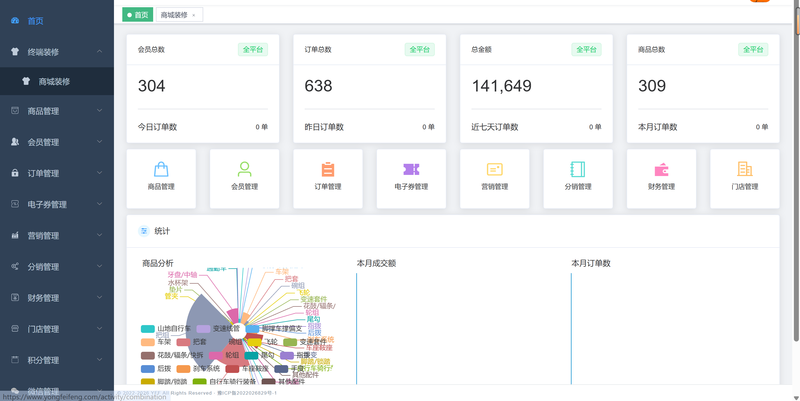800x401 pixels.
Task: Expand the 门店管理 menu chevron
Action: 99,329
